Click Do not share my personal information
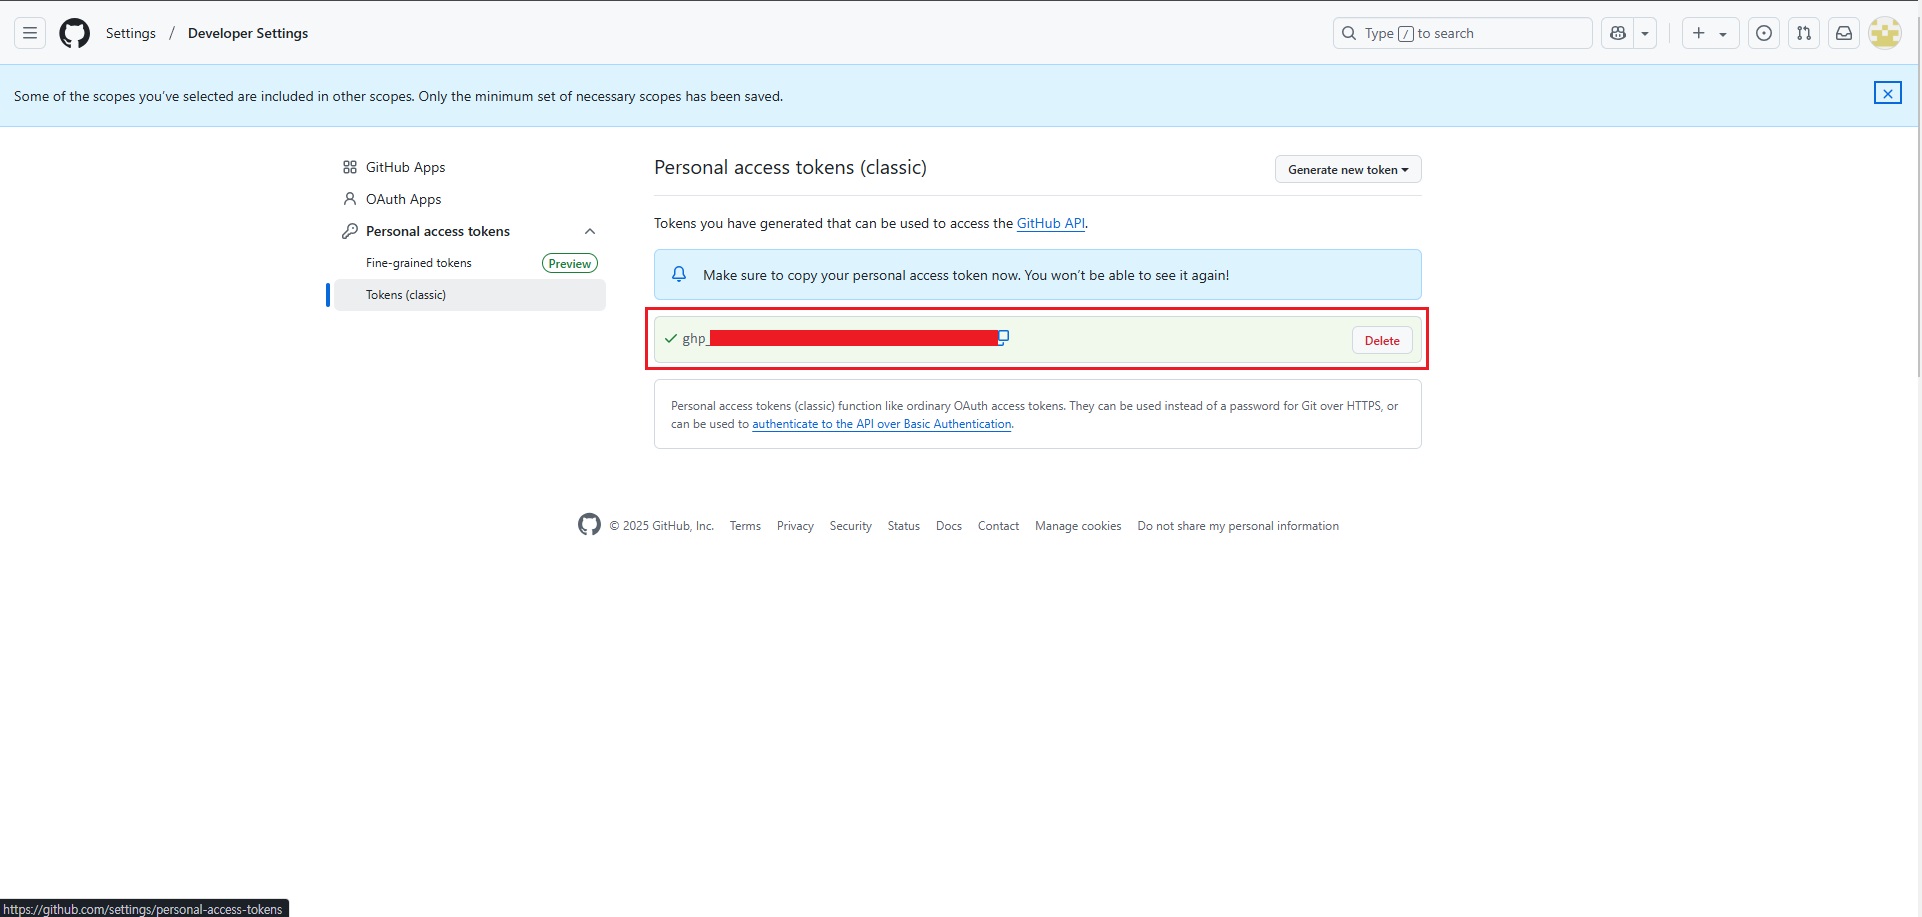 click(1238, 526)
